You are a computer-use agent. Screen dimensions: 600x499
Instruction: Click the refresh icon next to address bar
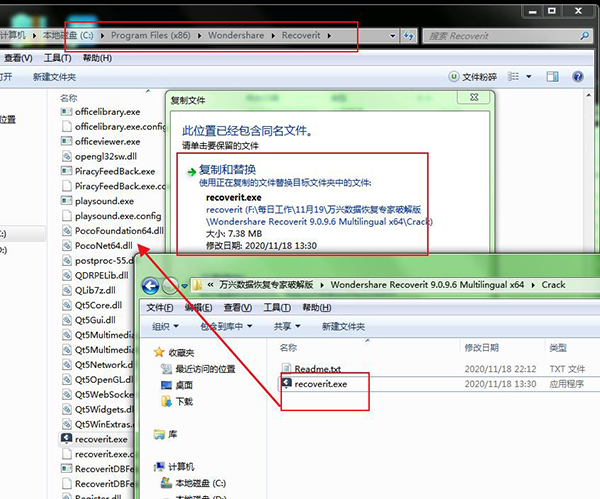(x=409, y=36)
